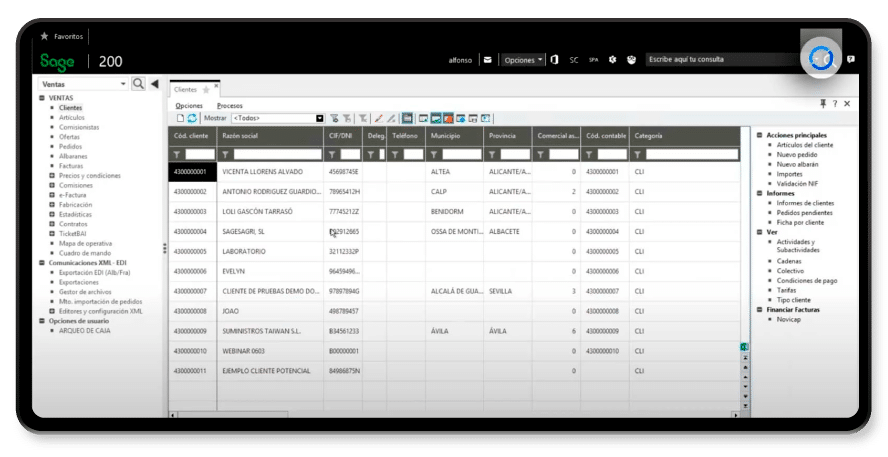Select Pedidos in the VENTAS tree
888x457 pixels.
(x=70, y=147)
